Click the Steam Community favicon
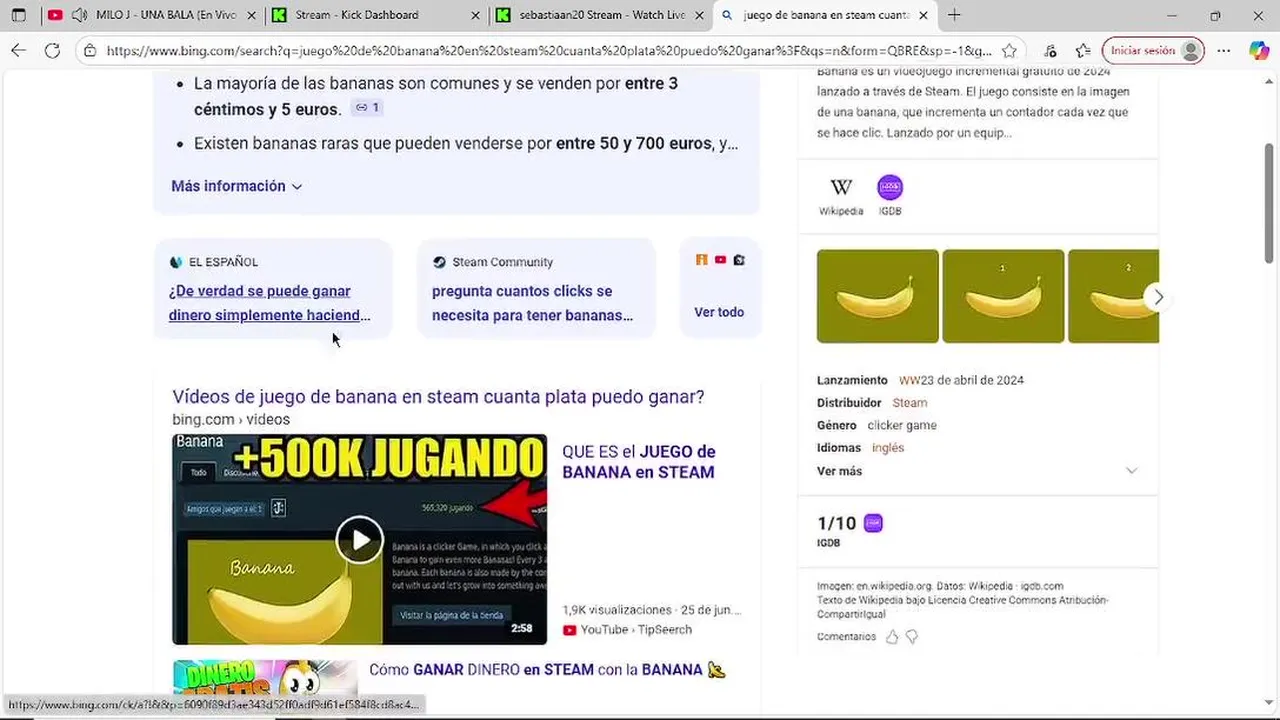 pyautogui.click(x=439, y=262)
